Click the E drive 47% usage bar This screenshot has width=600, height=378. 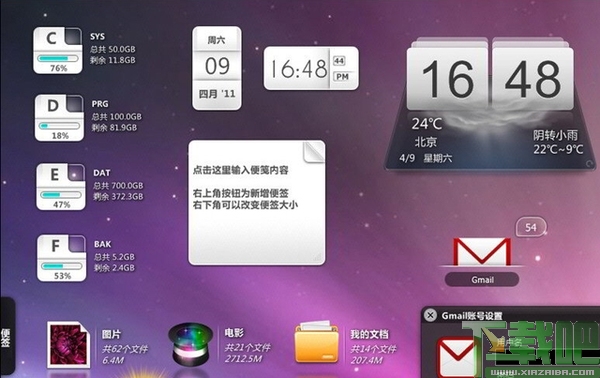[61, 195]
